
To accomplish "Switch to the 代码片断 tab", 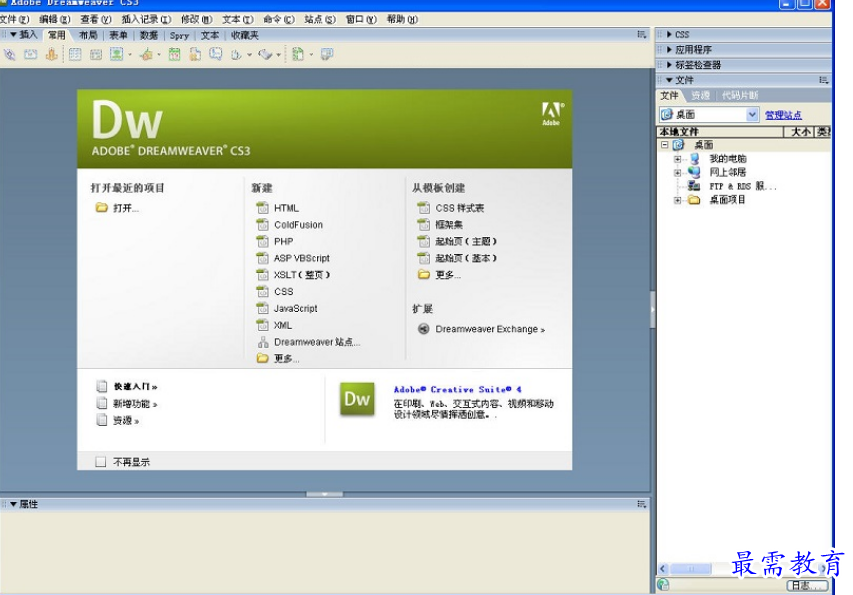I will (x=739, y=96).
